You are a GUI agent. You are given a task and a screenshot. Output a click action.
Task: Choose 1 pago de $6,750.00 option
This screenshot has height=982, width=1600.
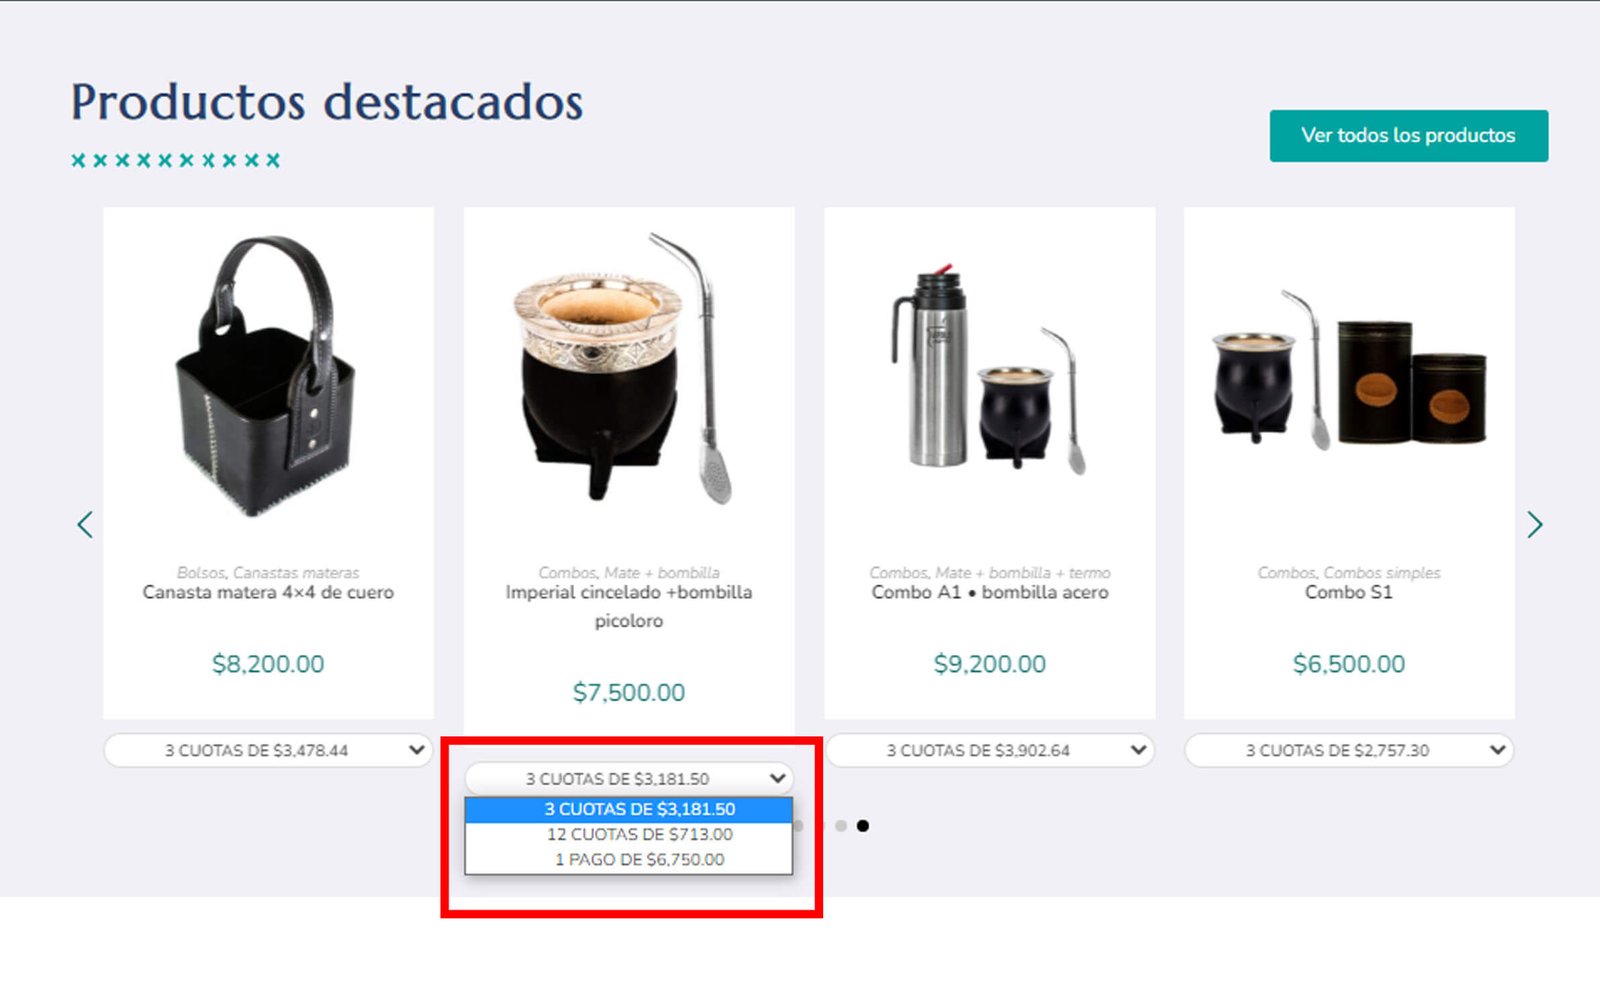click(x=629, y=860)
